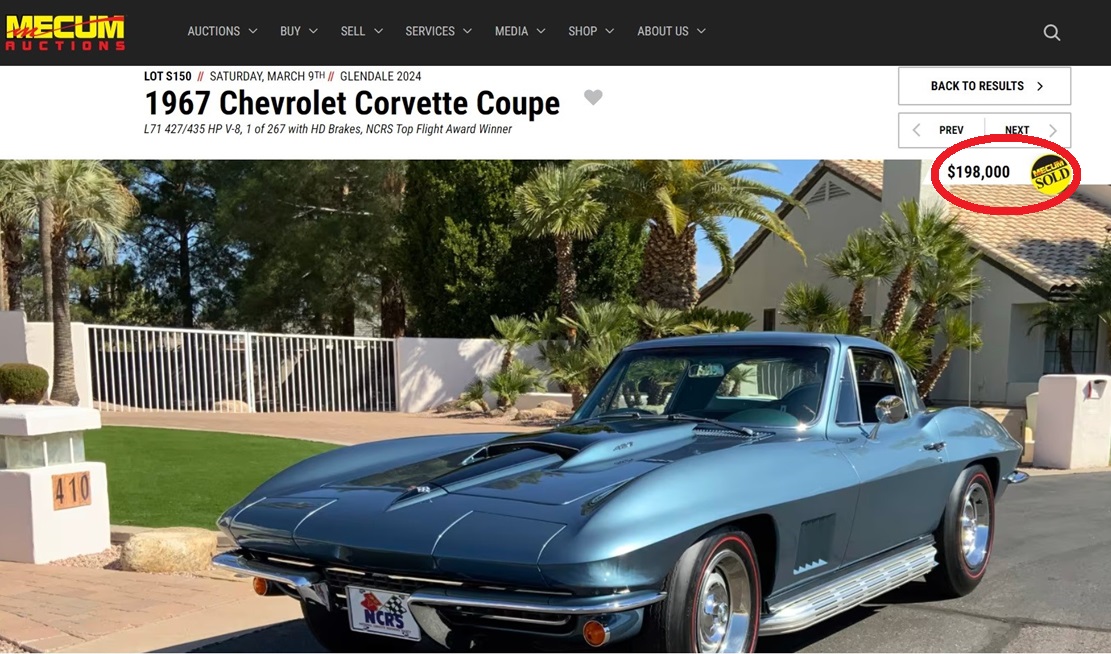This screenshot has width=1111, height=654.
Task: Open the About Us menu
Action: click(x=671, y=31)
